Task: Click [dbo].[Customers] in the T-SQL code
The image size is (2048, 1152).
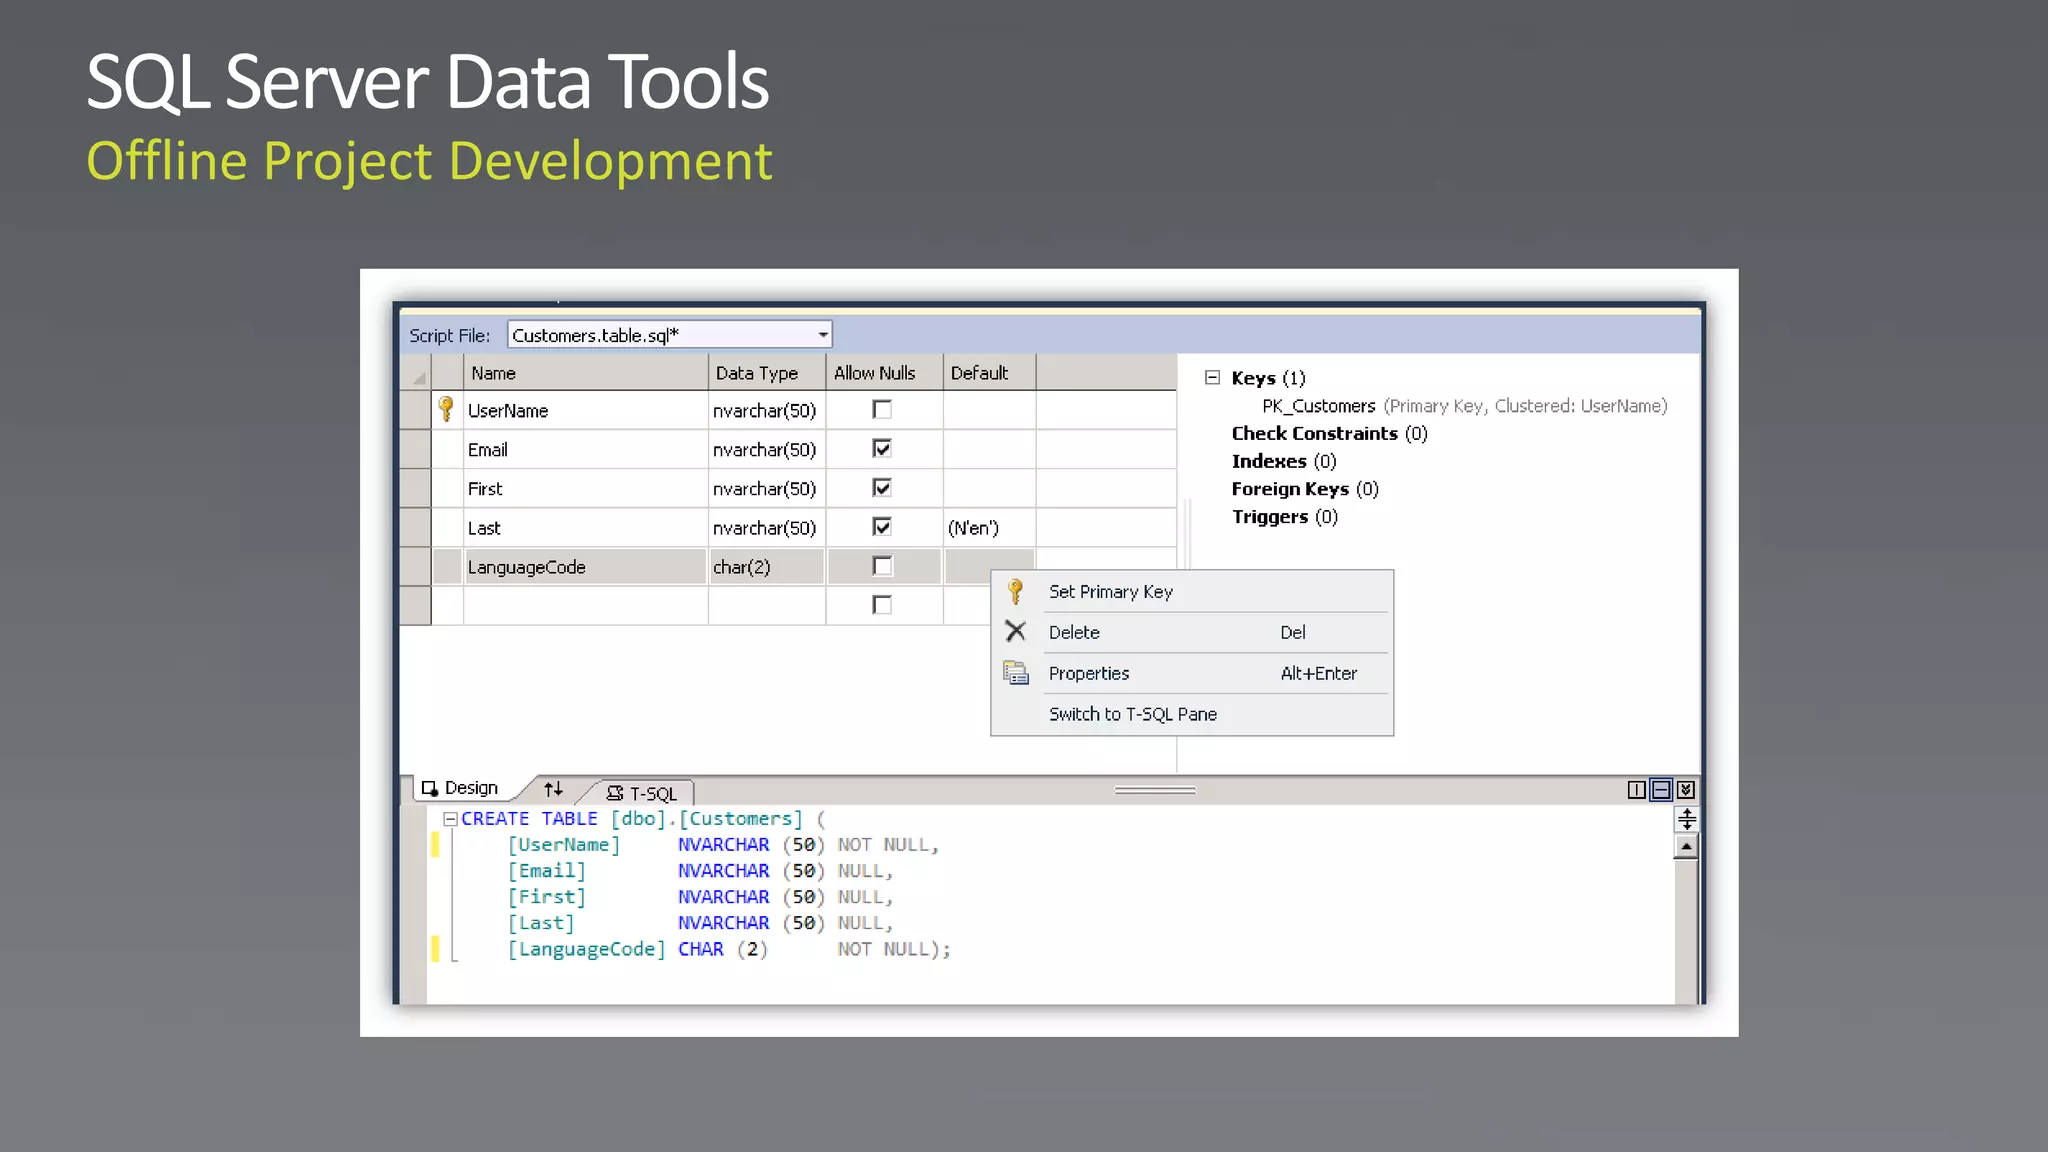Action: [707, 819]
